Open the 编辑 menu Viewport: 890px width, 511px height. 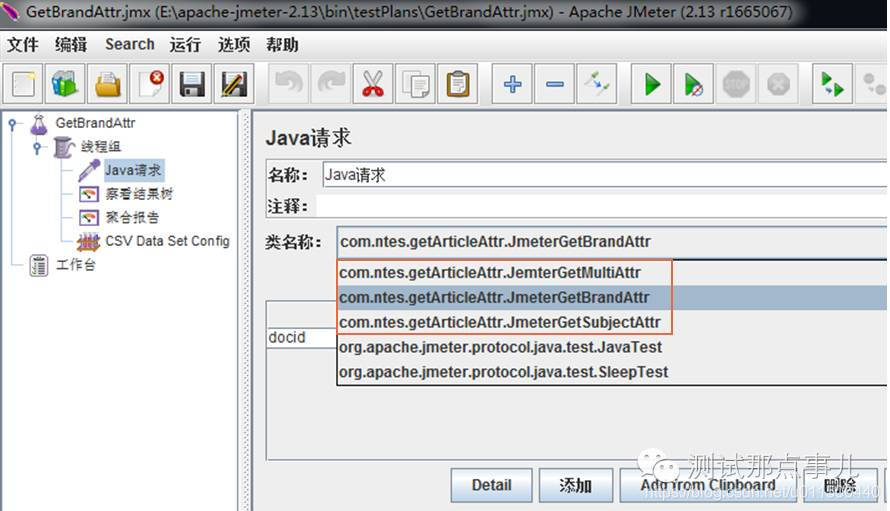(71, 44)
